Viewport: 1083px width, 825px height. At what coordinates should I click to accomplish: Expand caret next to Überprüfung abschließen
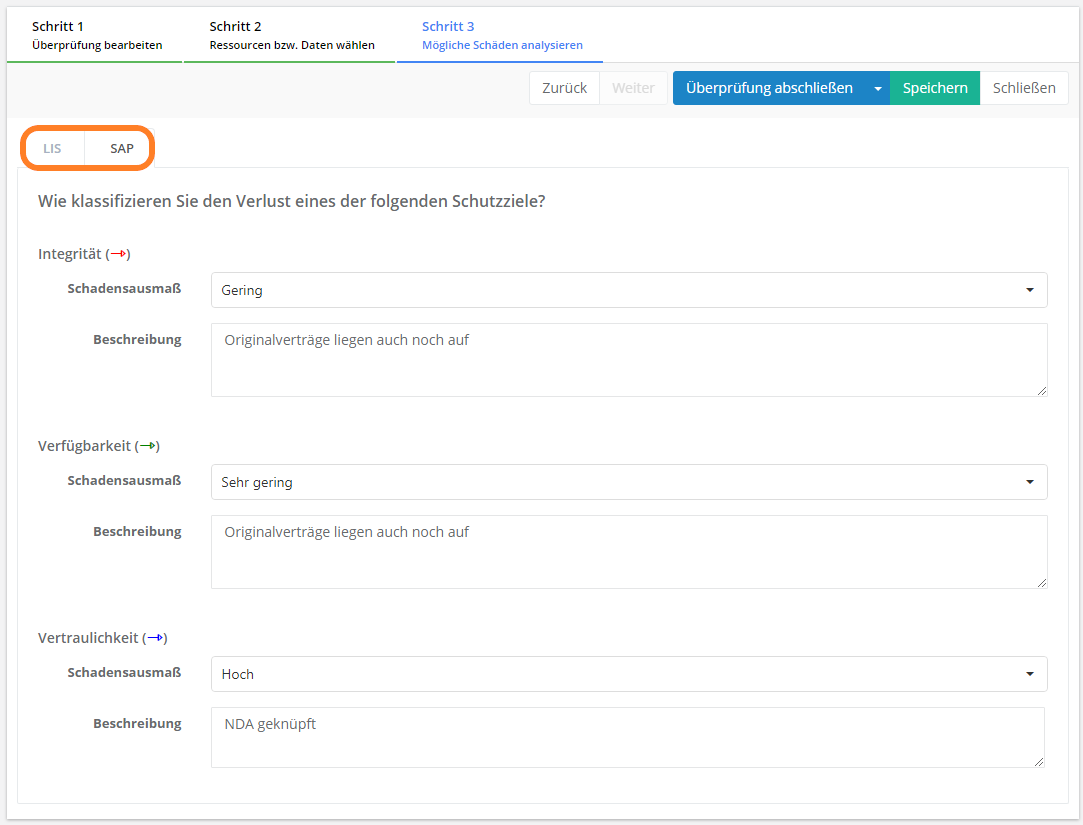(878, 88)
